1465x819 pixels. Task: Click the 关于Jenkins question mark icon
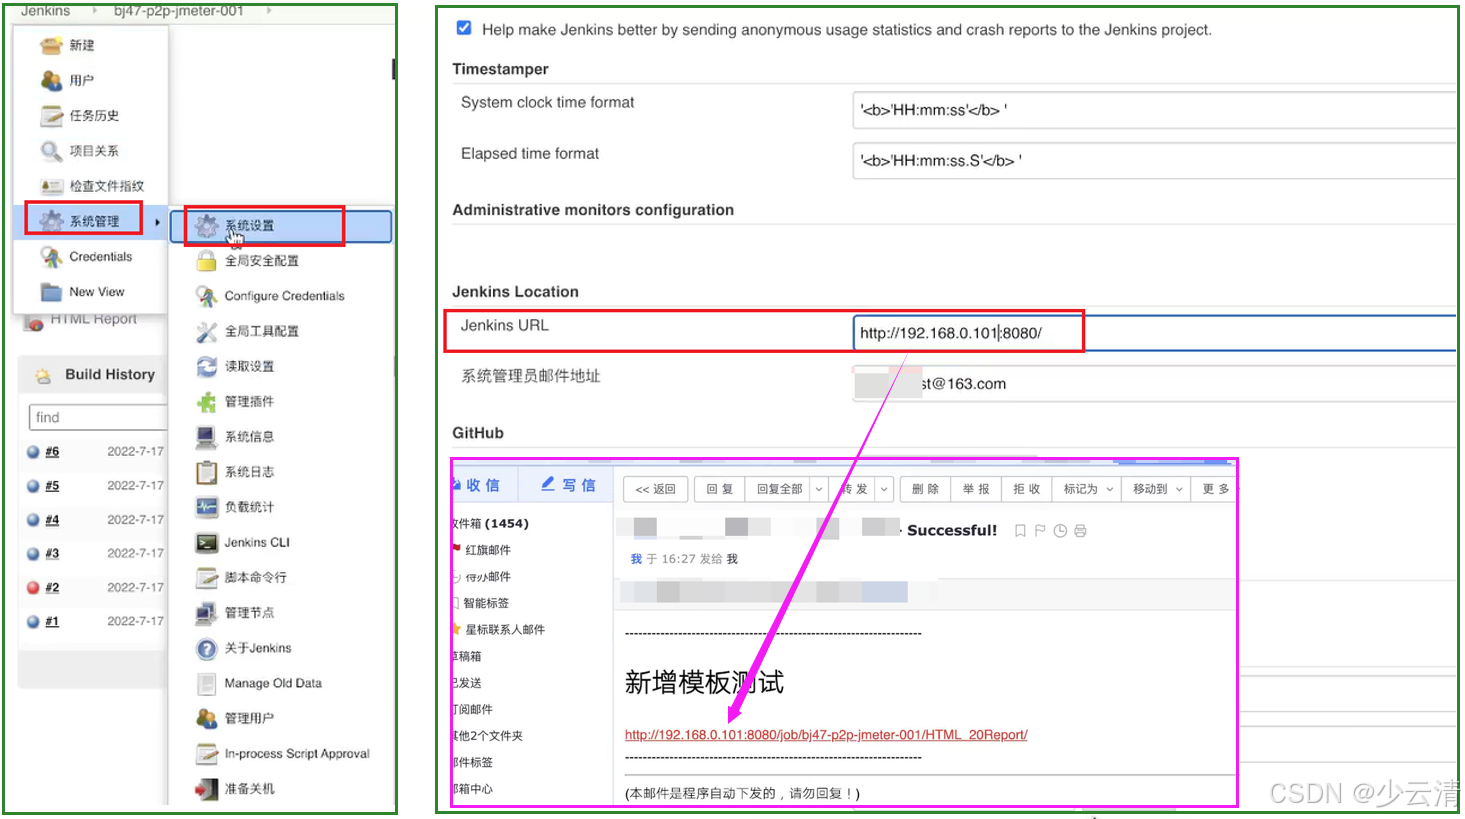coord(206,648)
